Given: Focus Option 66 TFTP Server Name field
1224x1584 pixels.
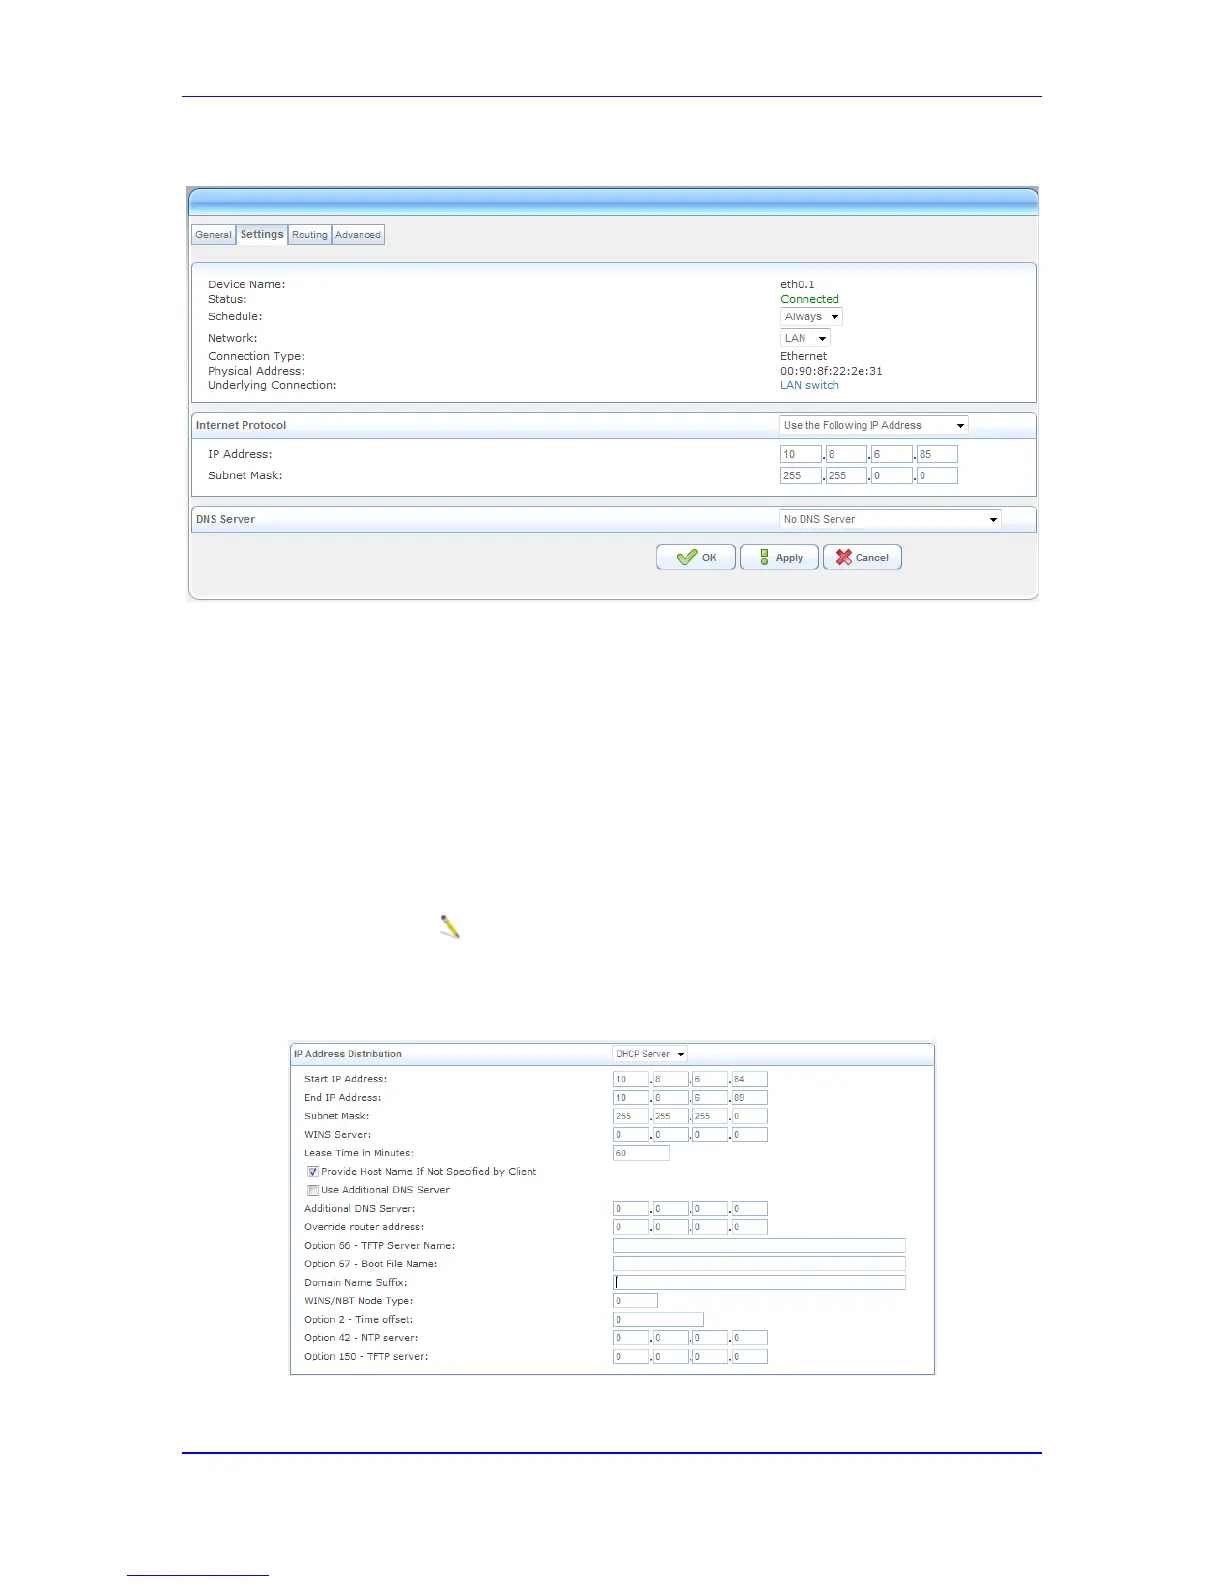Looking at the screenshot, I should [759, 1246].
